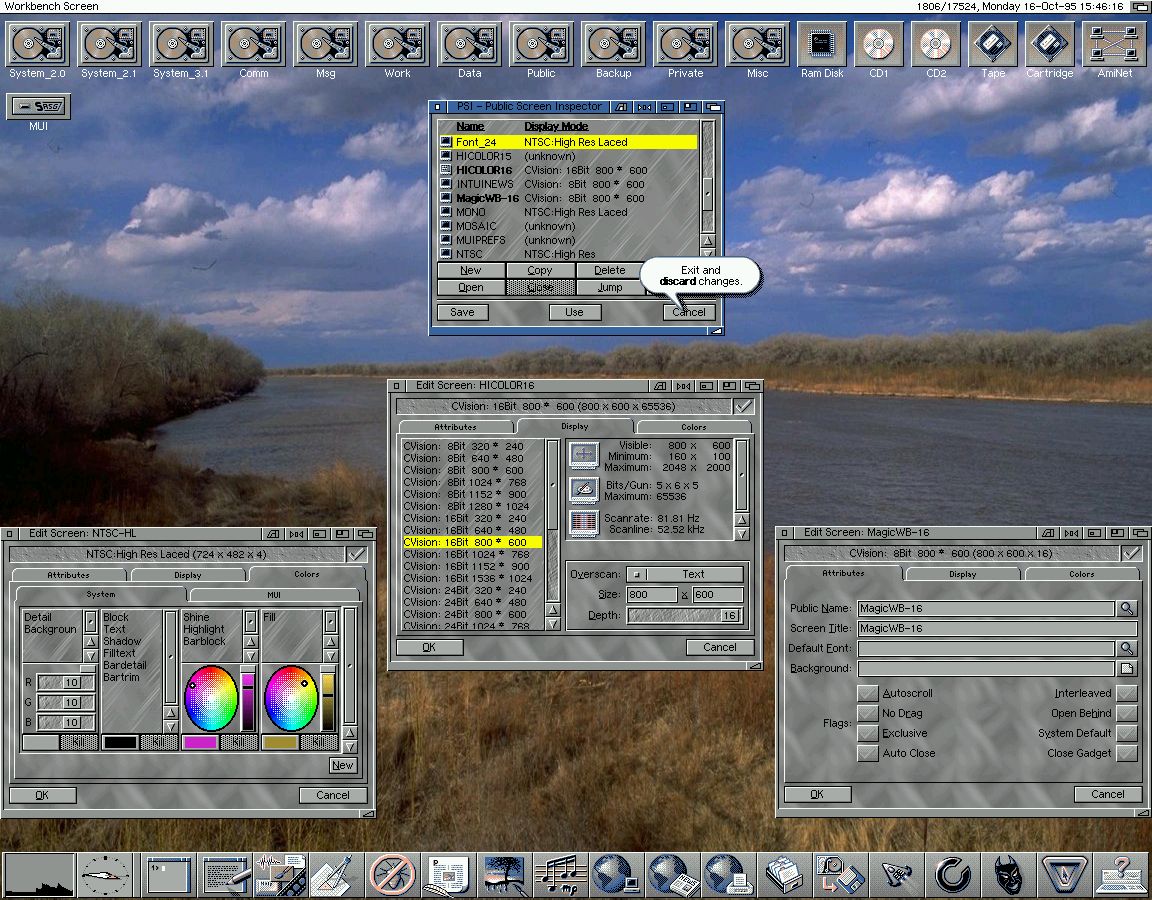Toggle the Interleaved flag checkbox
1152x900 pixels.
point(1127,693)
